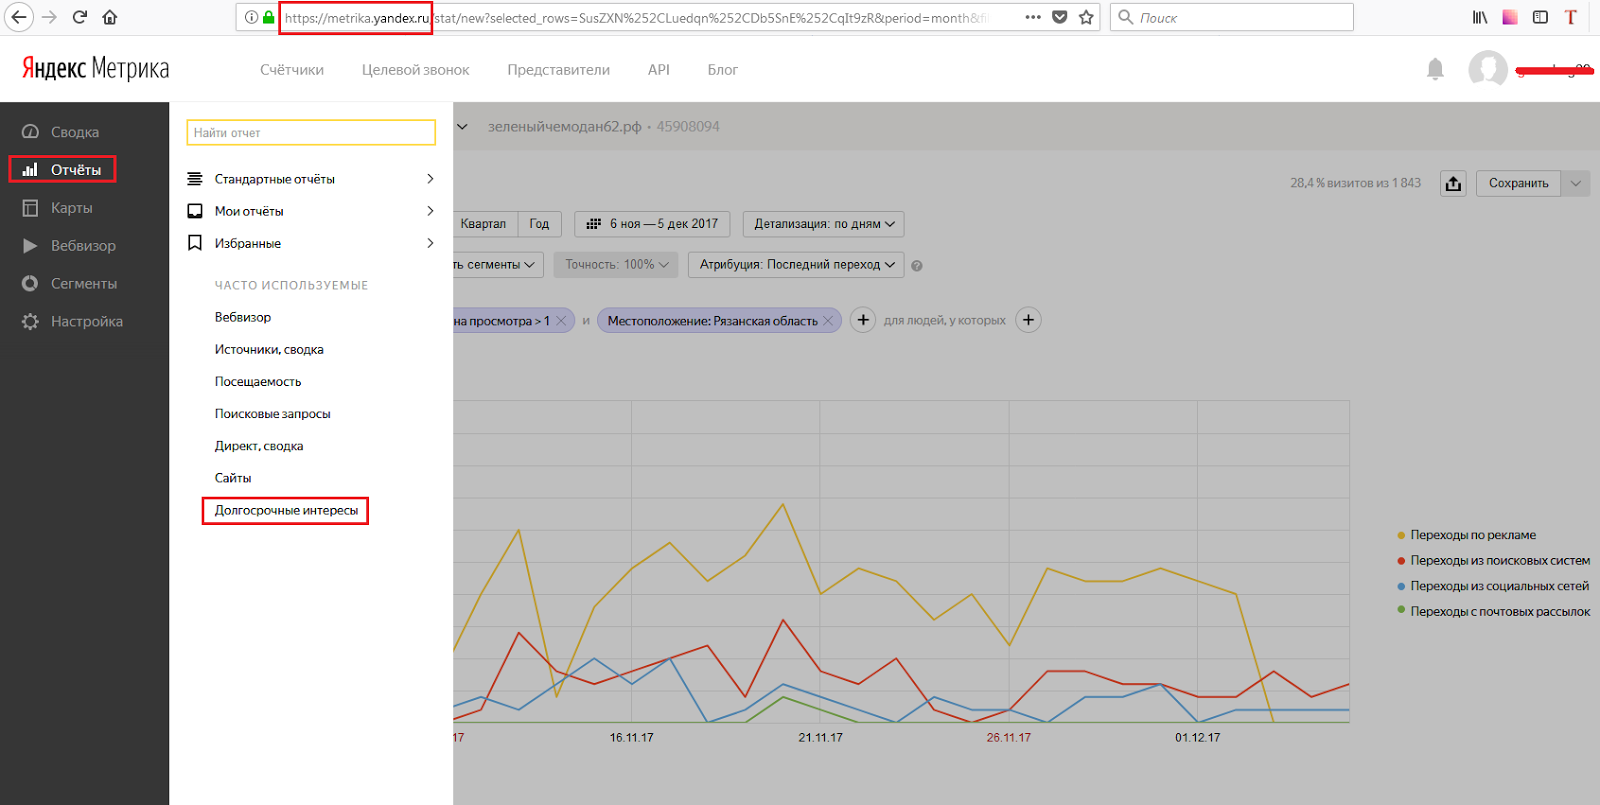Click the browser forward arrow
The height and width of the screenshot is (805, 1600).
tap(50, 17)
